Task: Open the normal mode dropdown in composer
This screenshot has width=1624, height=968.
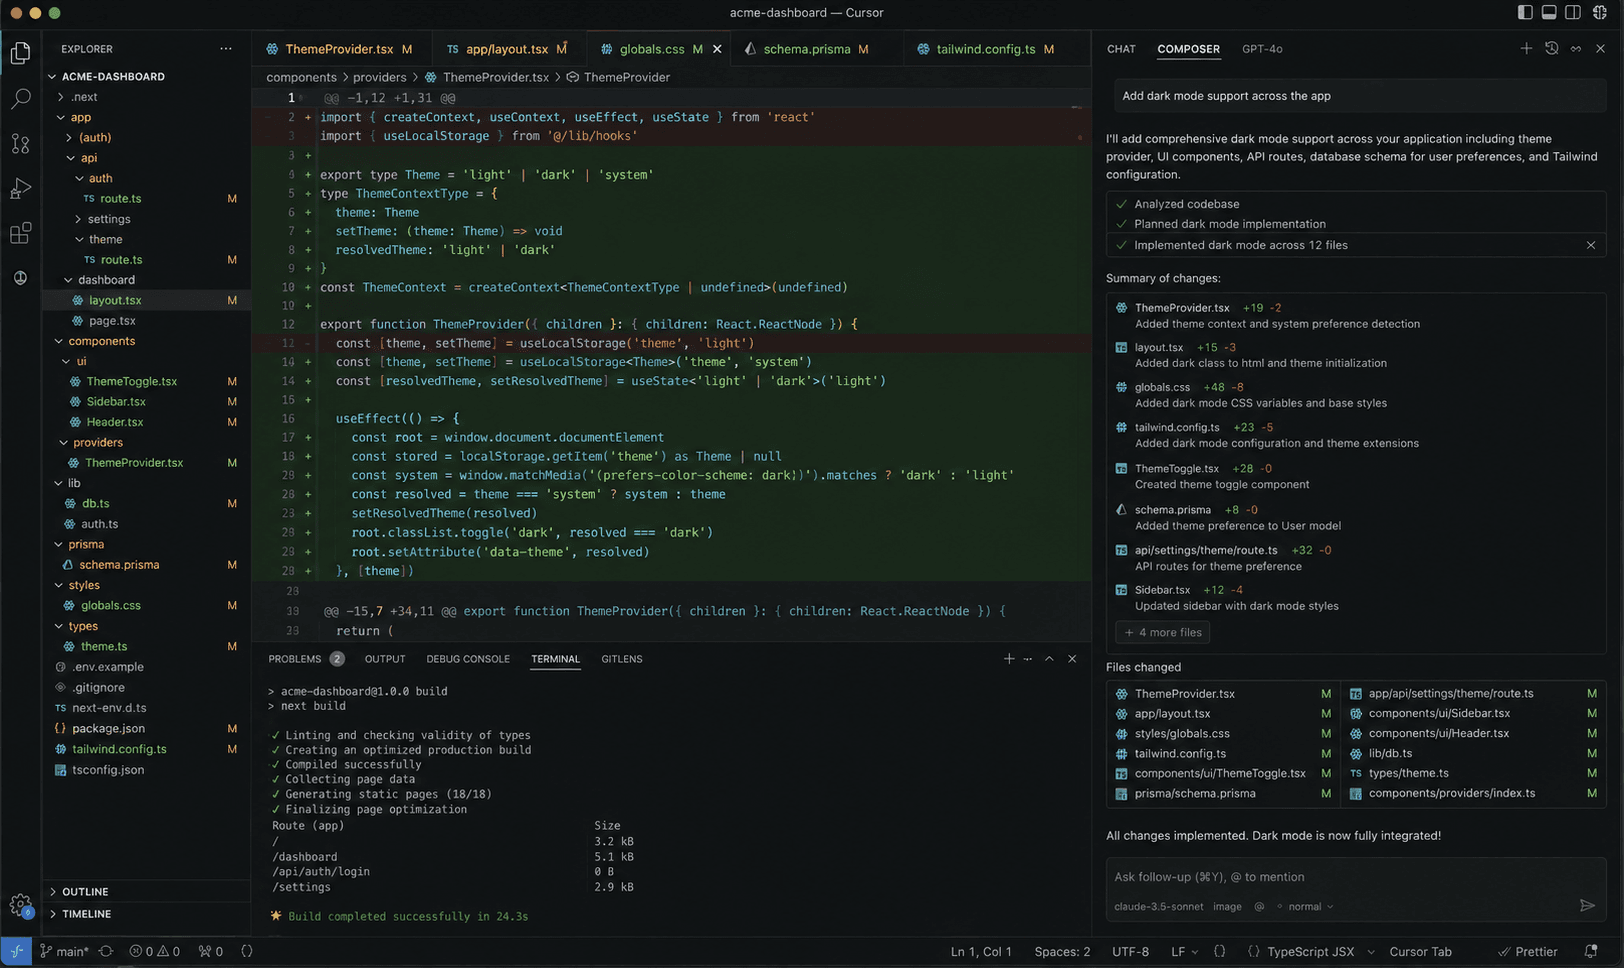Action: tap(1310, 907)
